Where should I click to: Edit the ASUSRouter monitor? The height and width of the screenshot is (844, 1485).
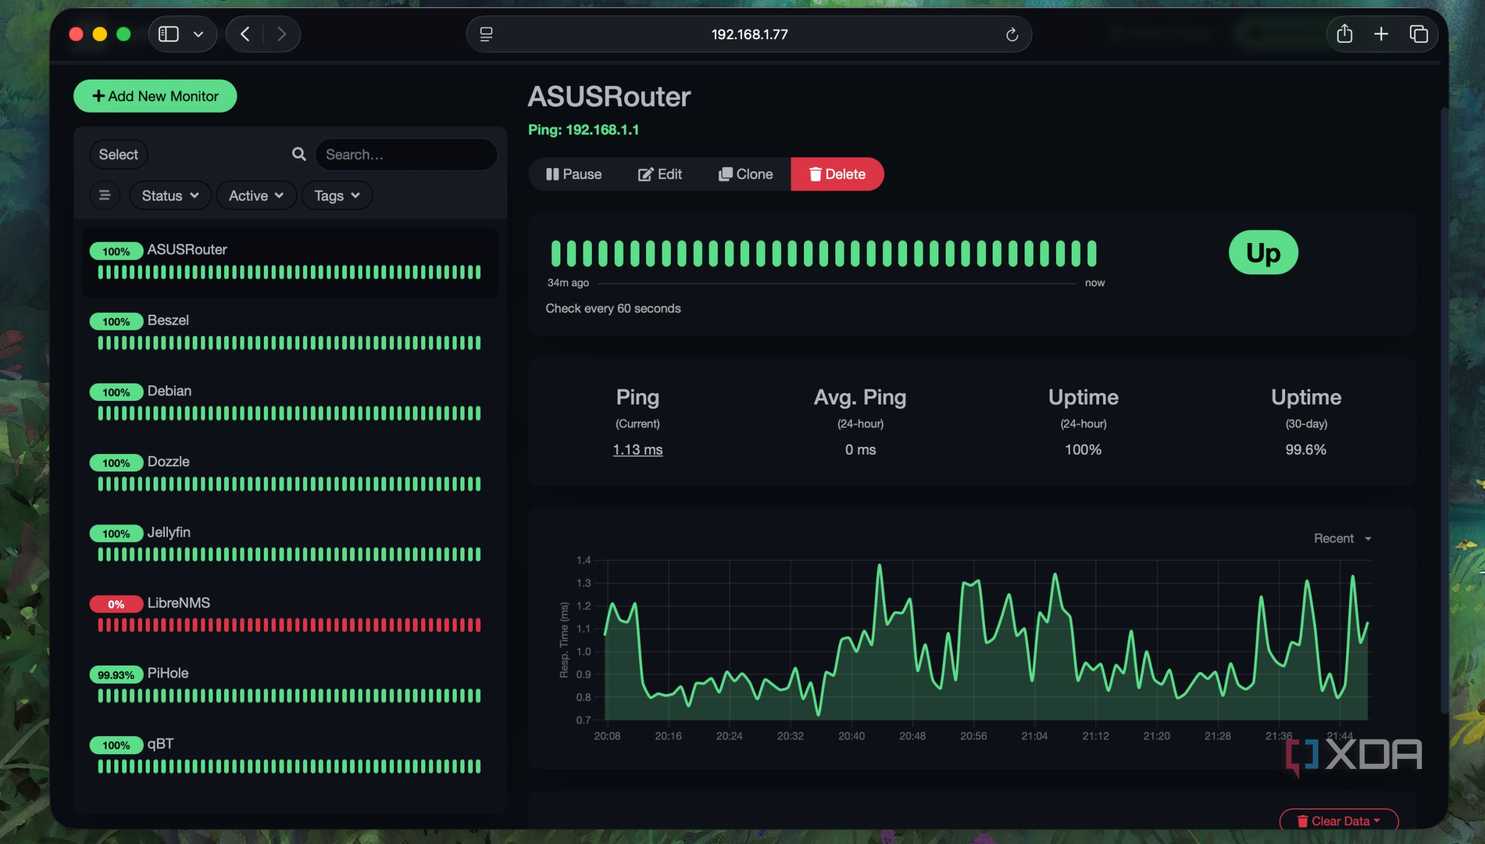point(660,174)
